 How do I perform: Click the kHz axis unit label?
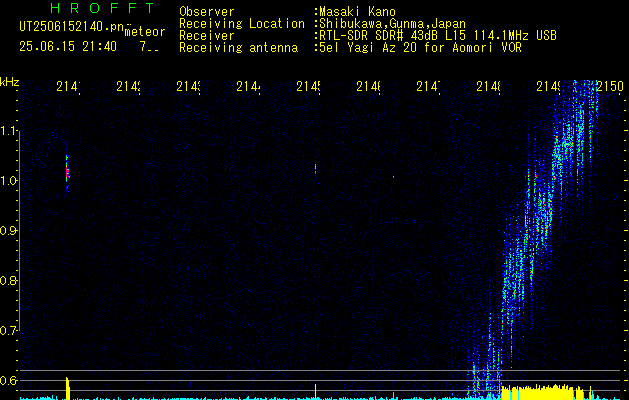coord(9,83)
